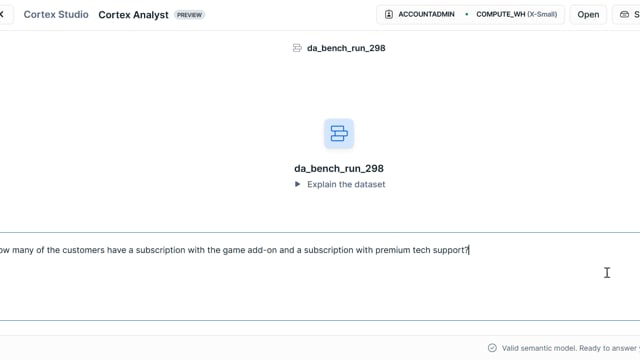Click the Open button
This screenshot has width=640, height=360.
(x=588, y=14)
